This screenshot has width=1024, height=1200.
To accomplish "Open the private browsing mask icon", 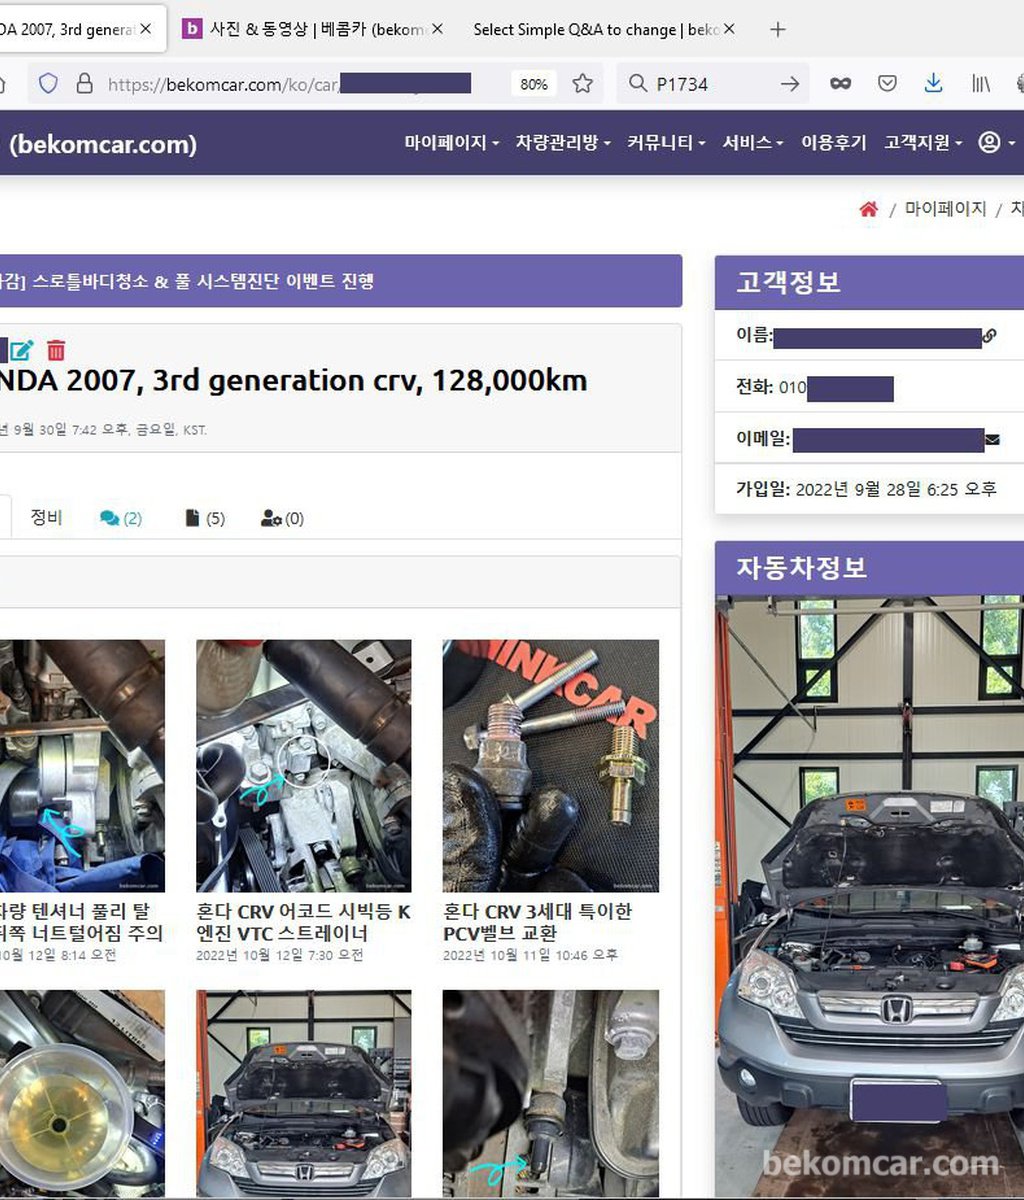I will (841, 84).
